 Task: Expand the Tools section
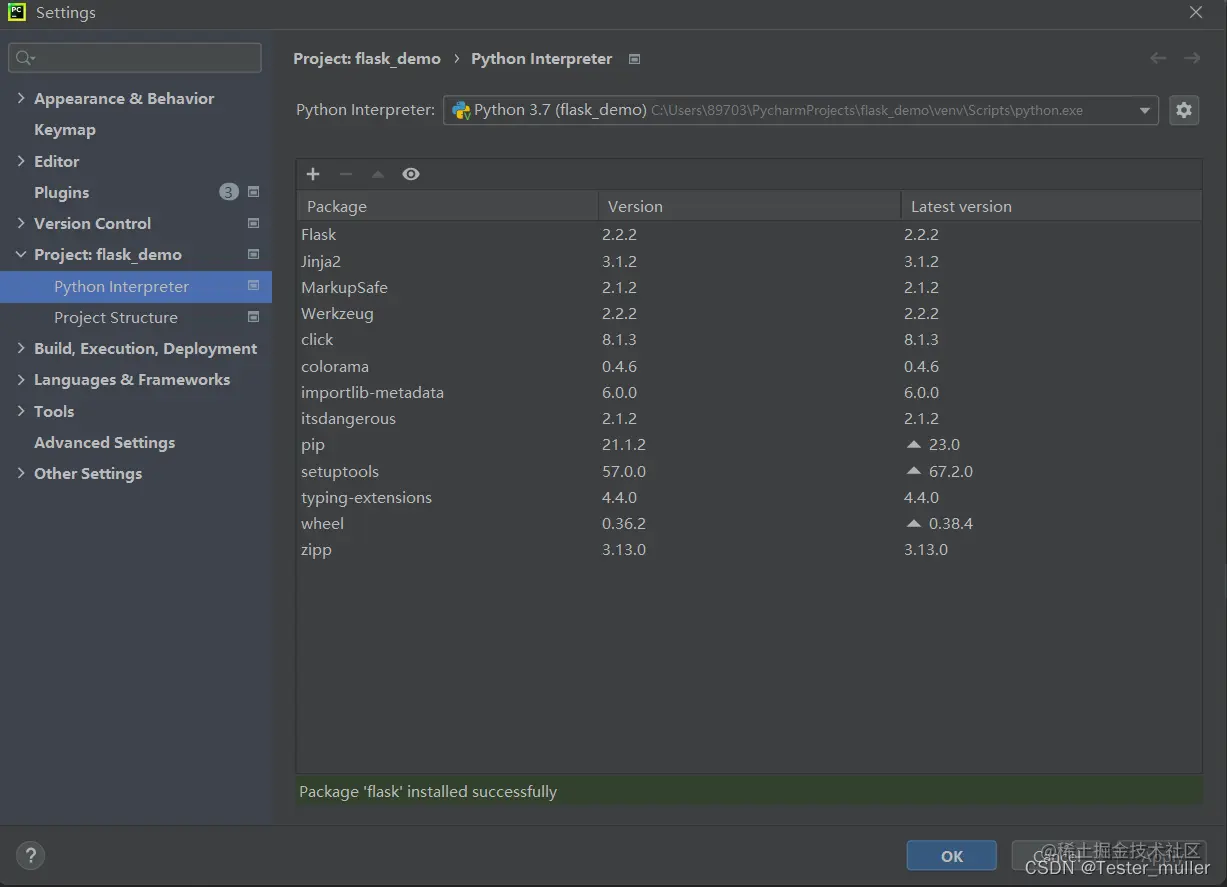pyautogui.click(x=21, y=411)
